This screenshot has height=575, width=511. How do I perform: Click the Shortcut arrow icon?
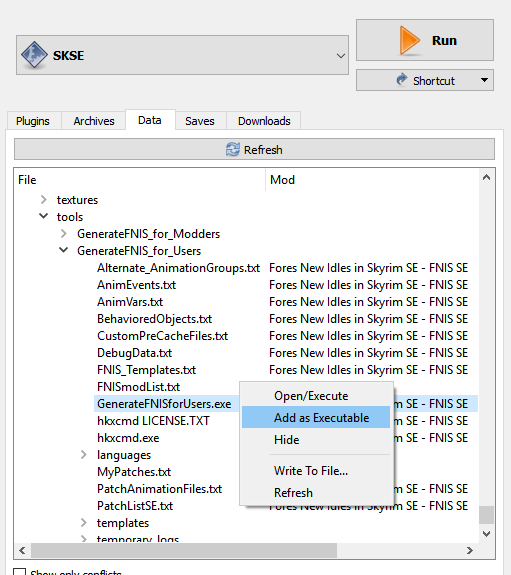402,80
